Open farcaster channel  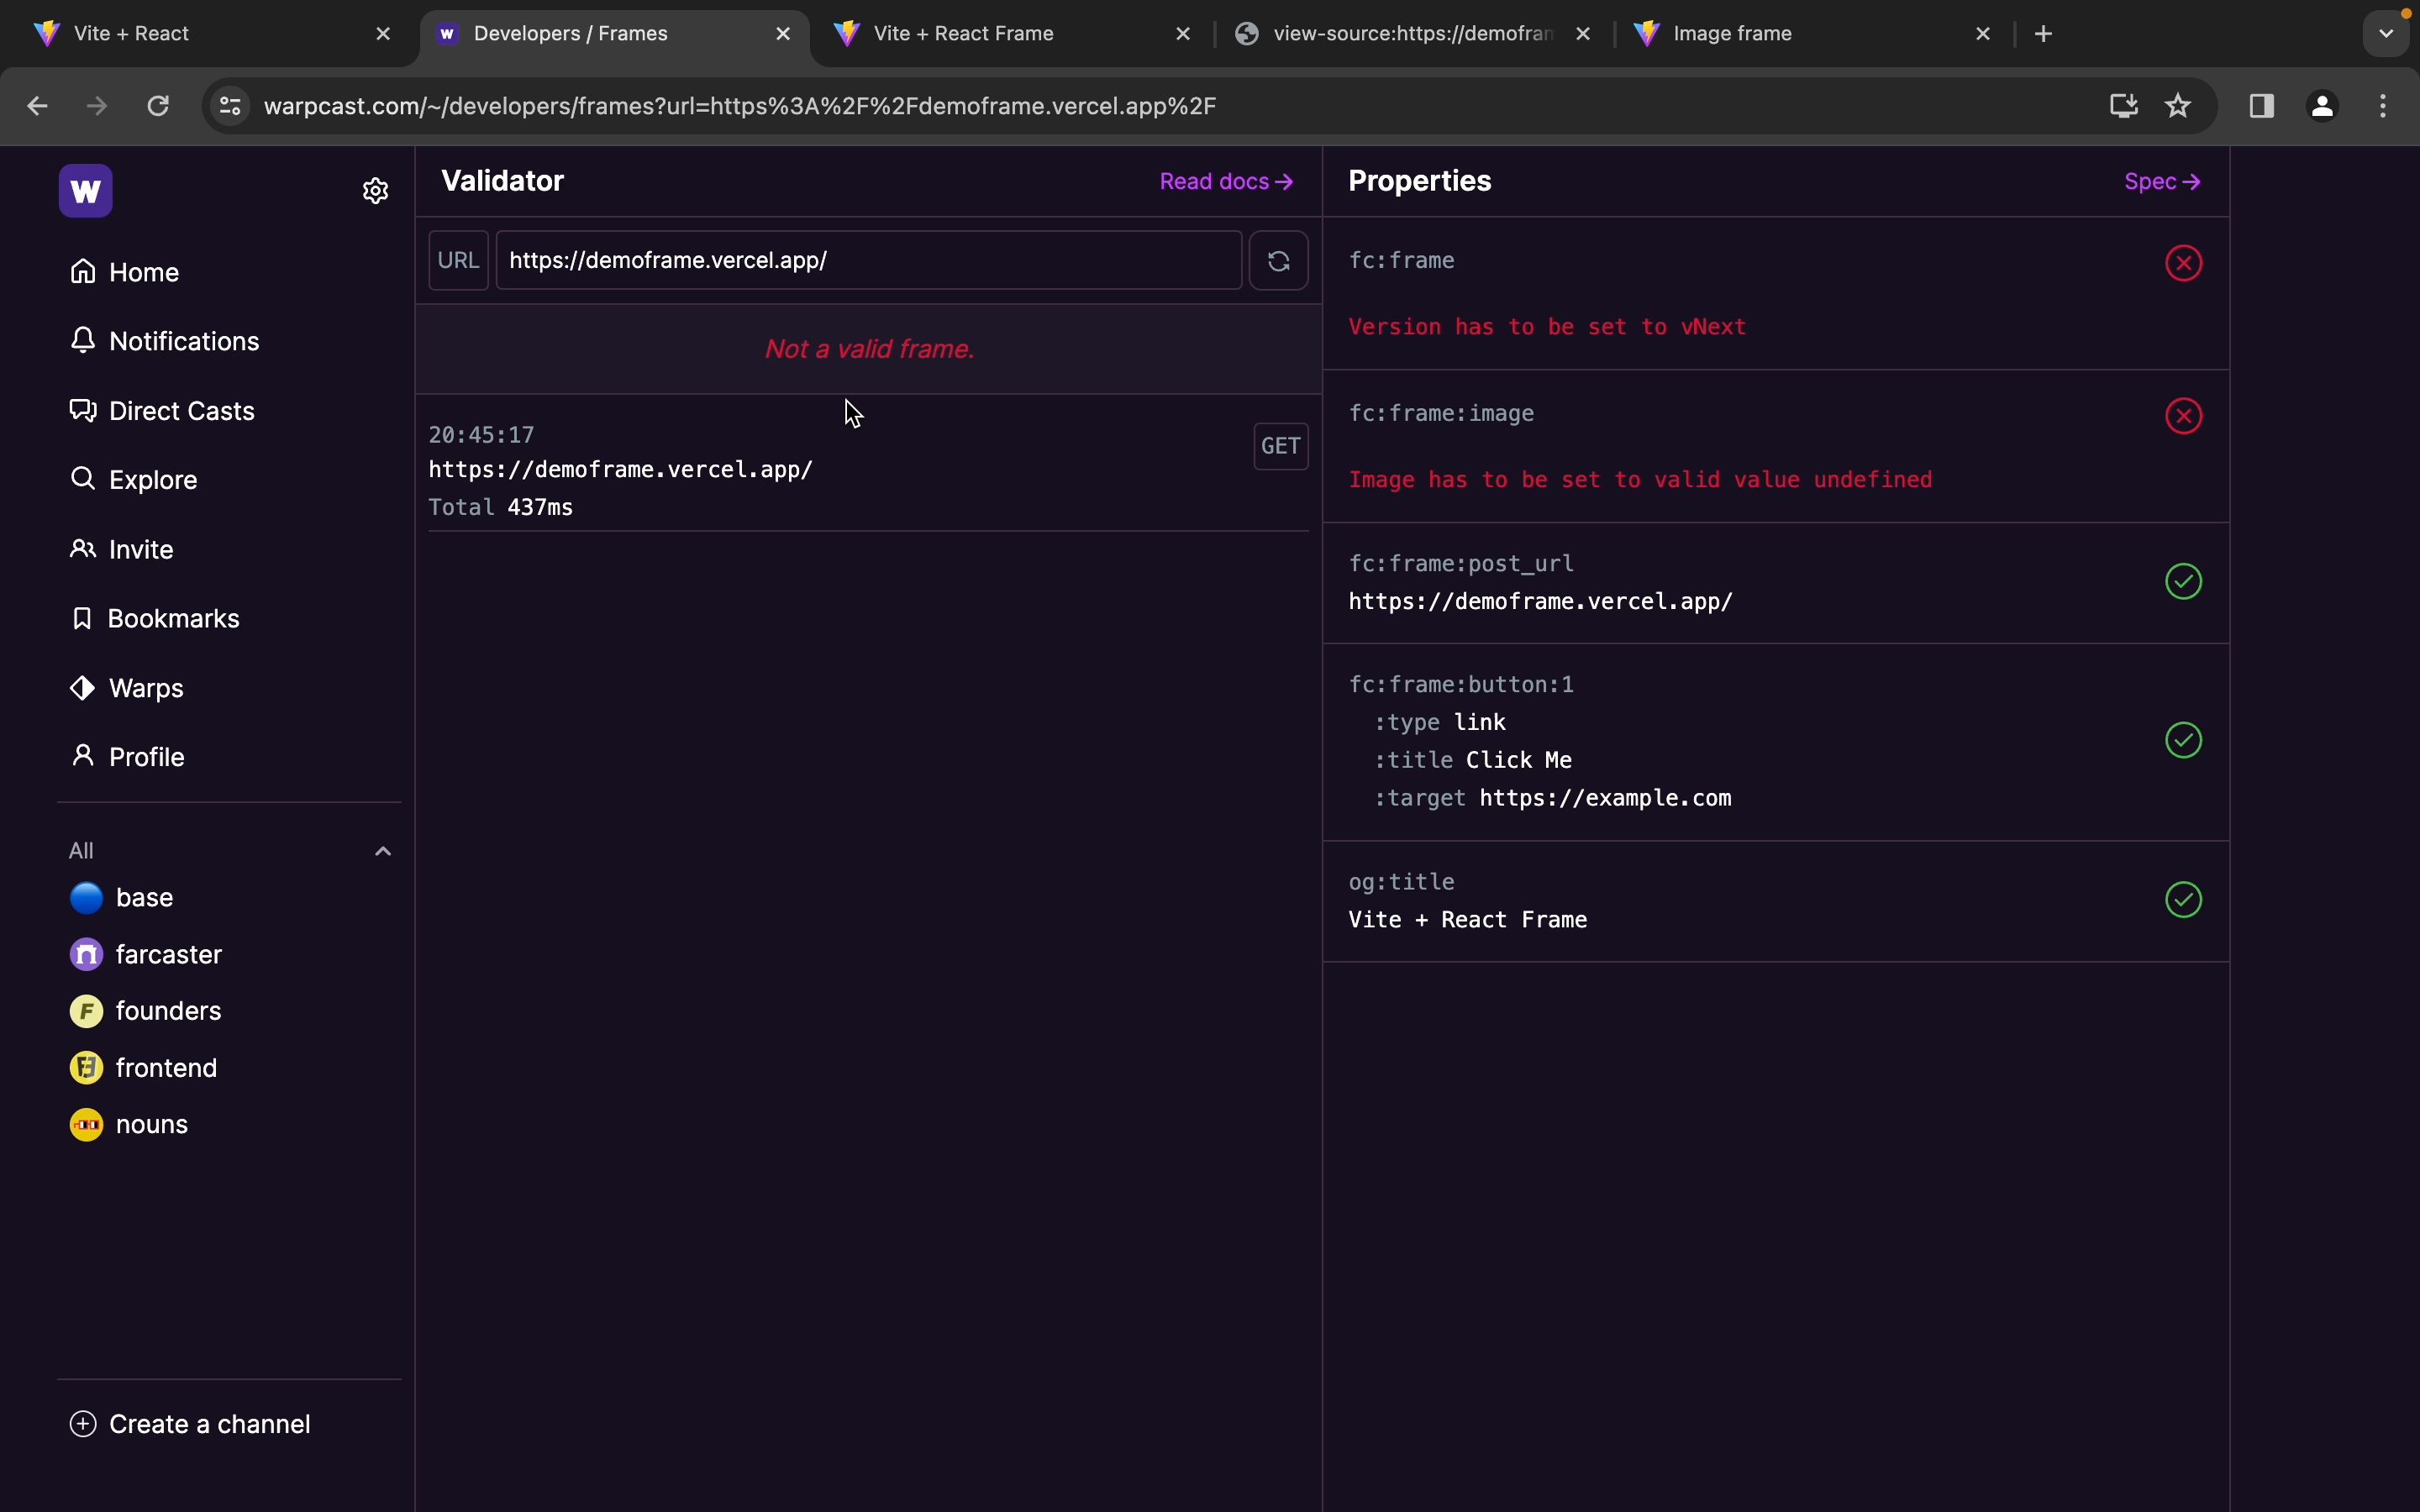tap(146, 955)
